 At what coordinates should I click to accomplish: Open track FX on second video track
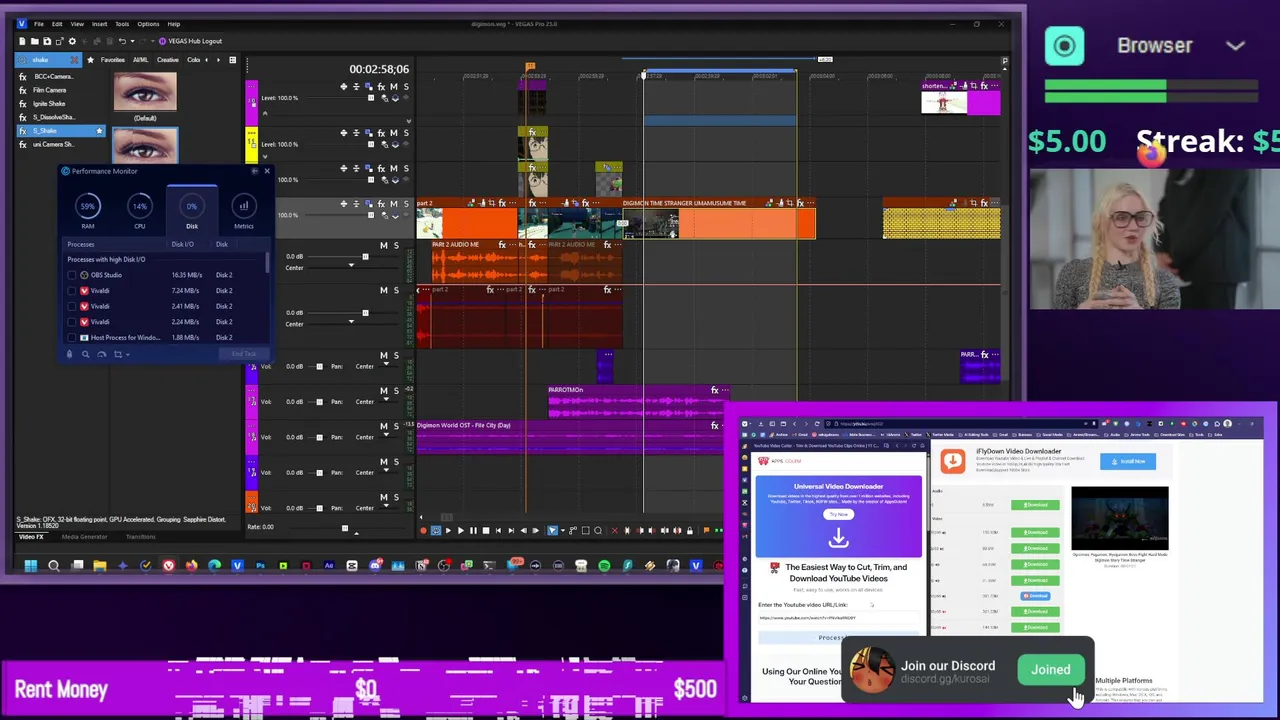(381, 133)
